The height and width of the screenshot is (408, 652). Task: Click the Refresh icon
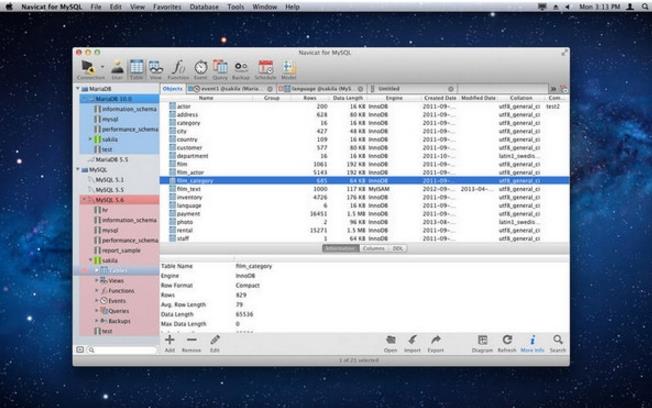point(507,340)
